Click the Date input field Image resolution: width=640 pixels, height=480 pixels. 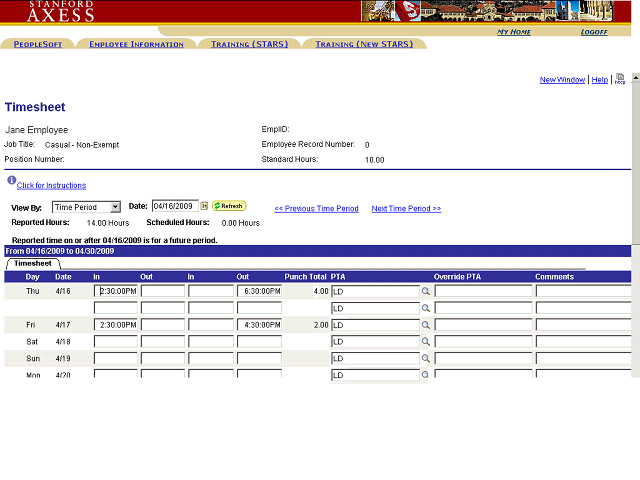click(x=174, y=206)
